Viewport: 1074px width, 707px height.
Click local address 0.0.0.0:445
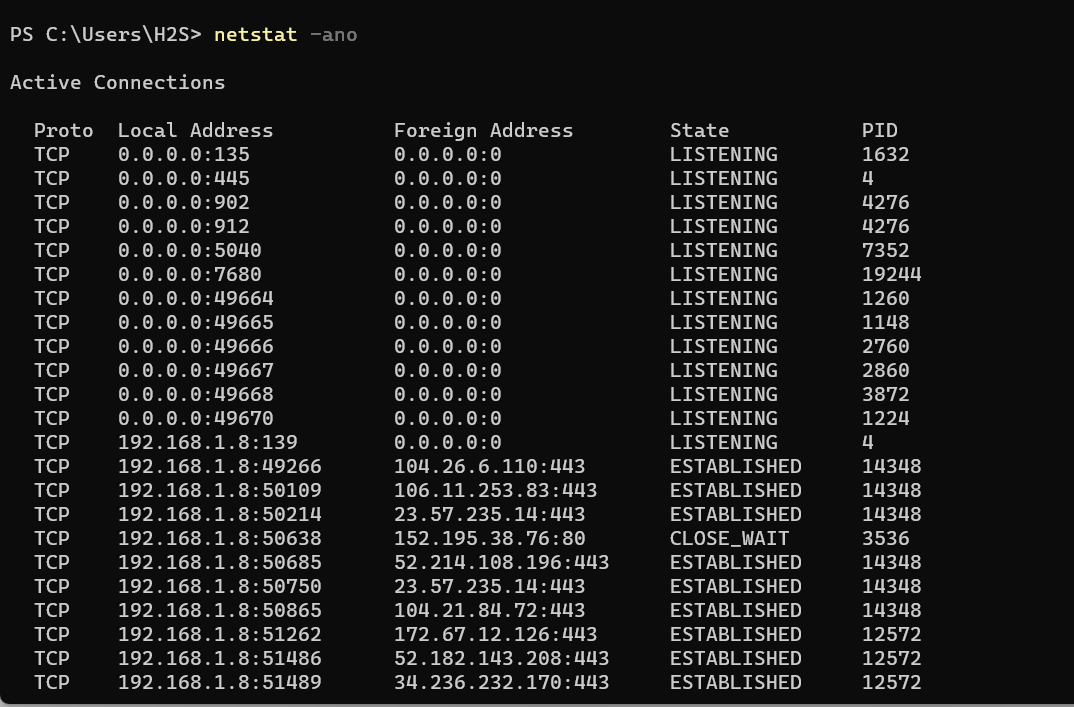(x=183, y=178)
